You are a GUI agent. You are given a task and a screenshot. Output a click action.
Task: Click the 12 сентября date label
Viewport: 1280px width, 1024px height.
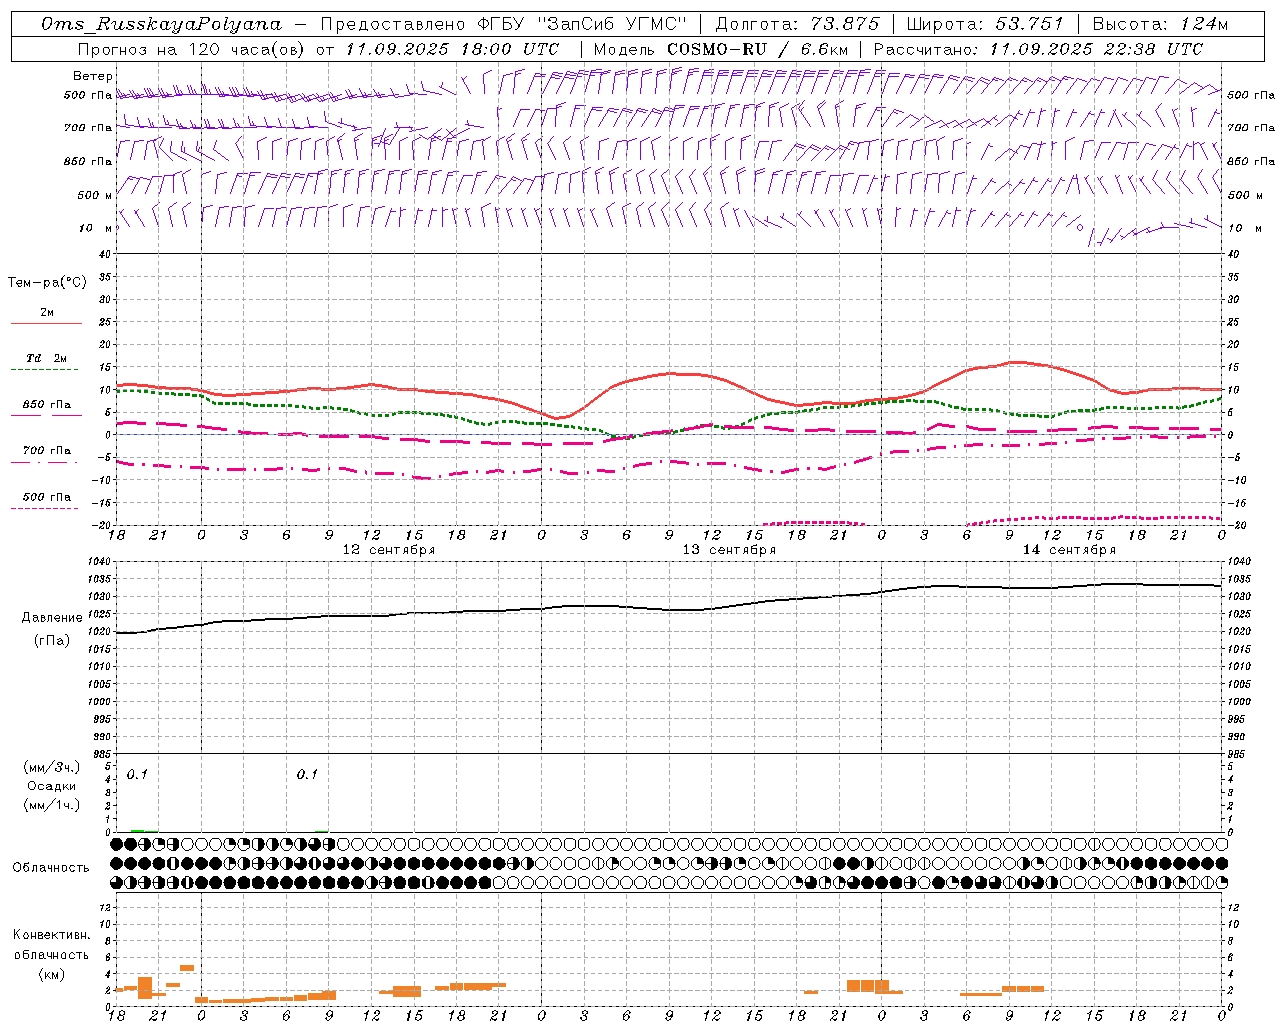point(388,550)
